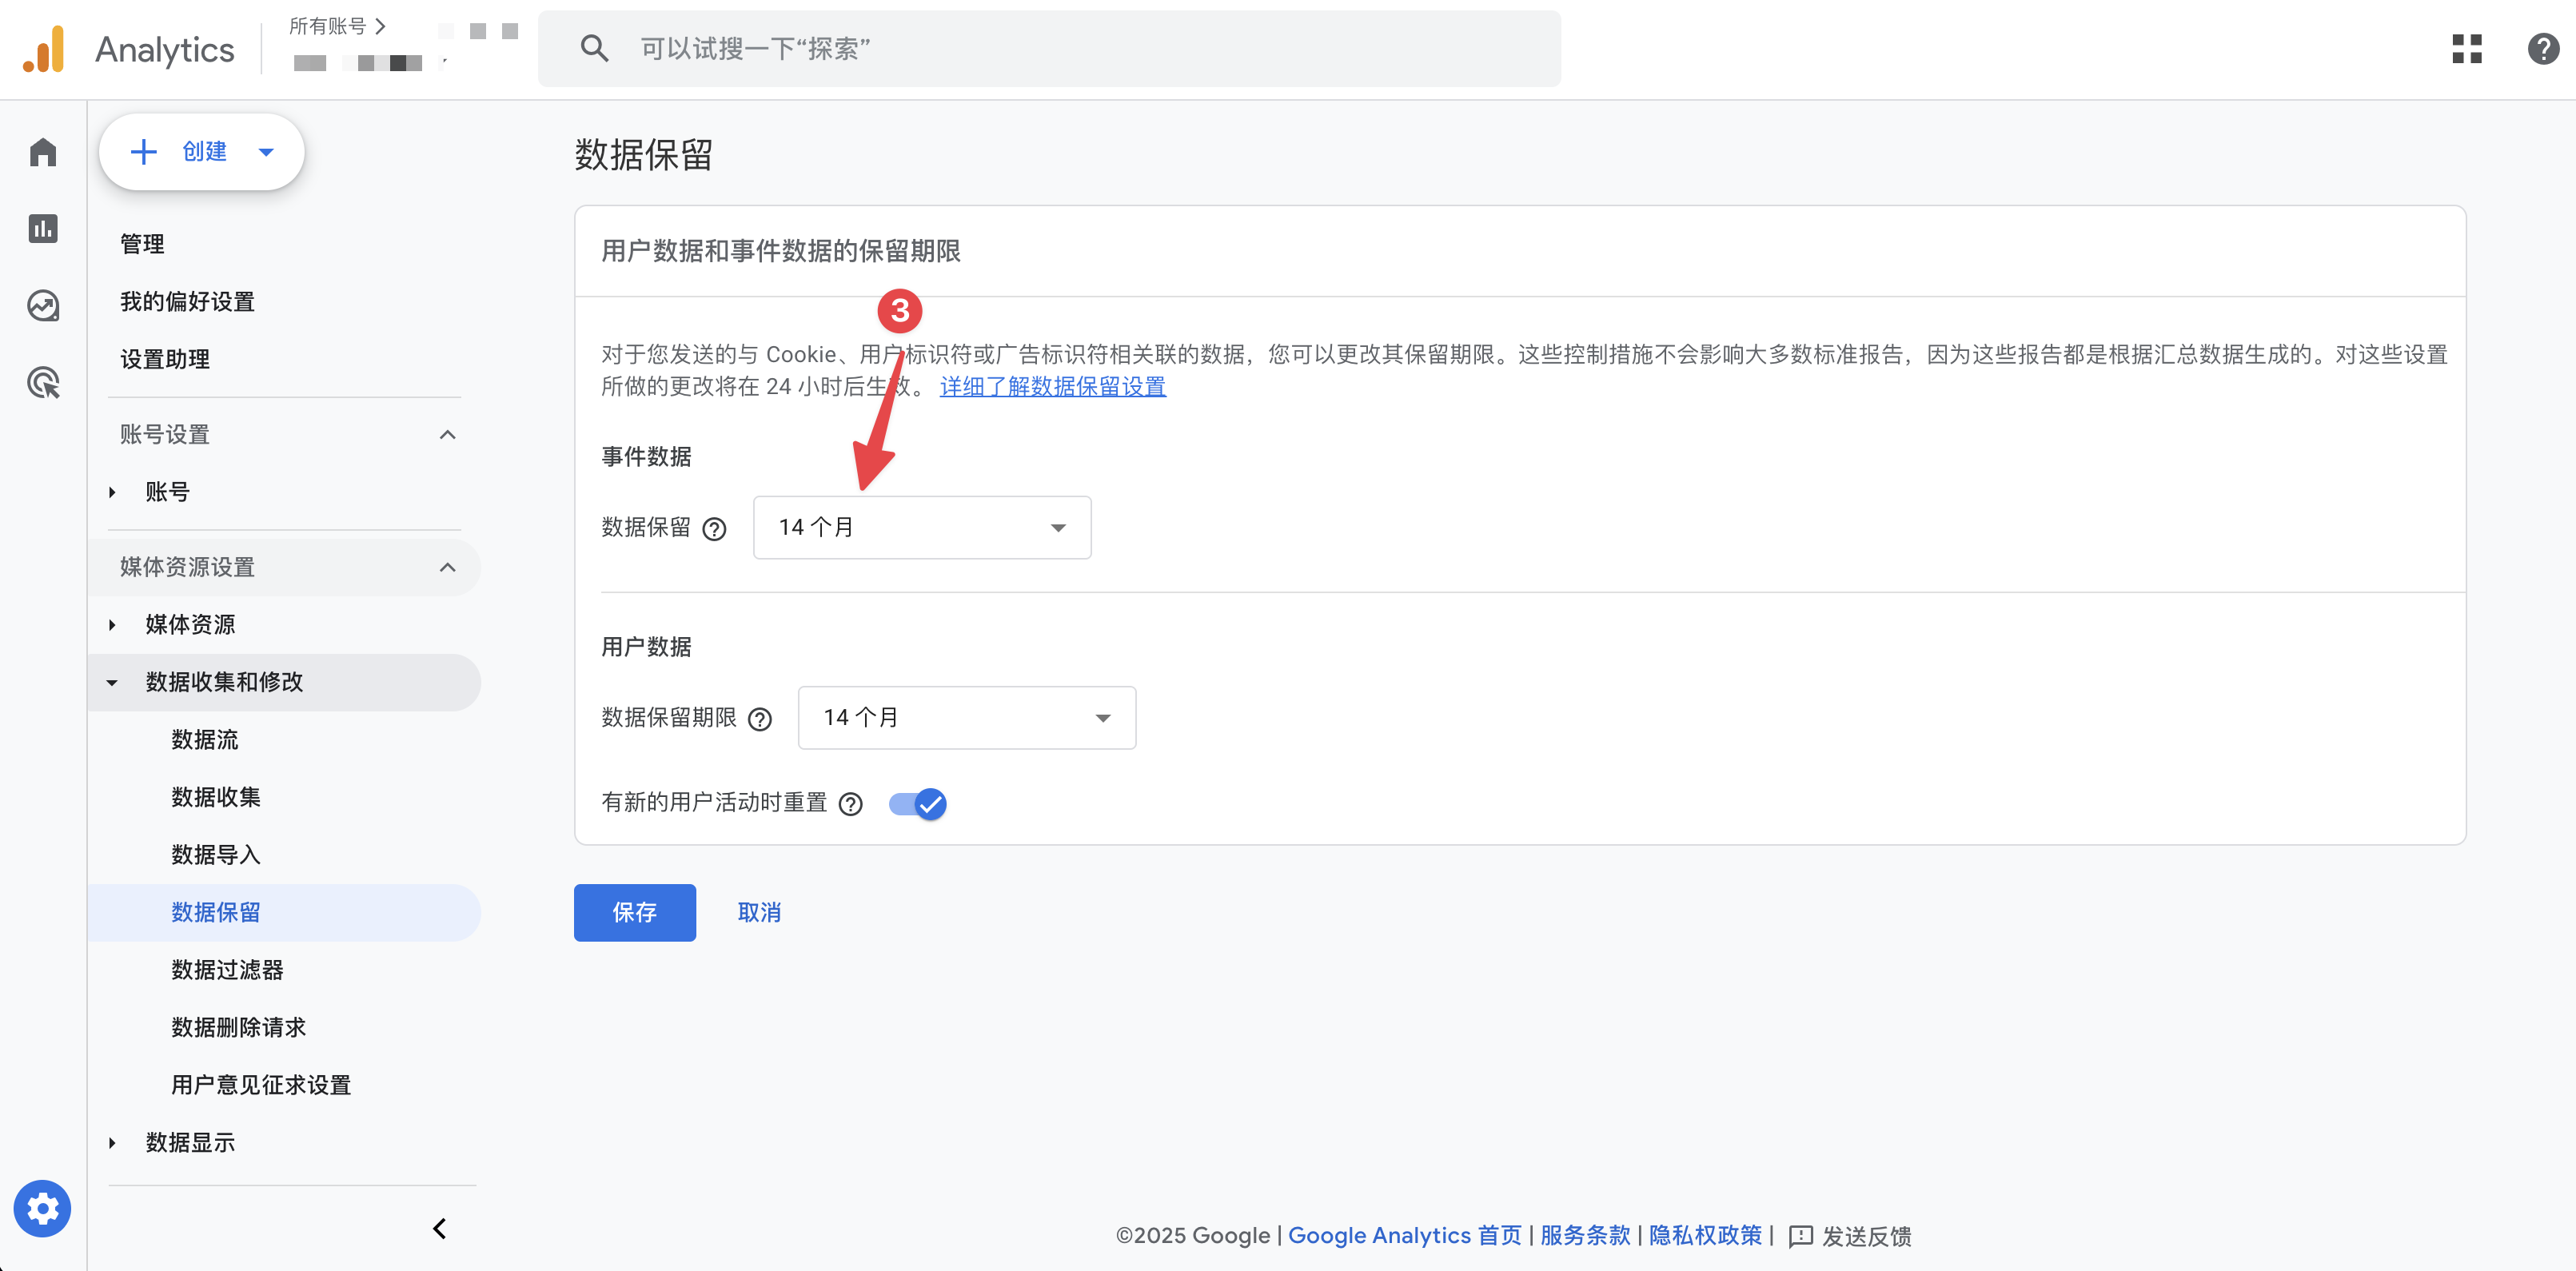Screen dimensions: 2576x1271
Task: Select 数据过滤器 in sidebar
Action: click(x=227, y=970)
